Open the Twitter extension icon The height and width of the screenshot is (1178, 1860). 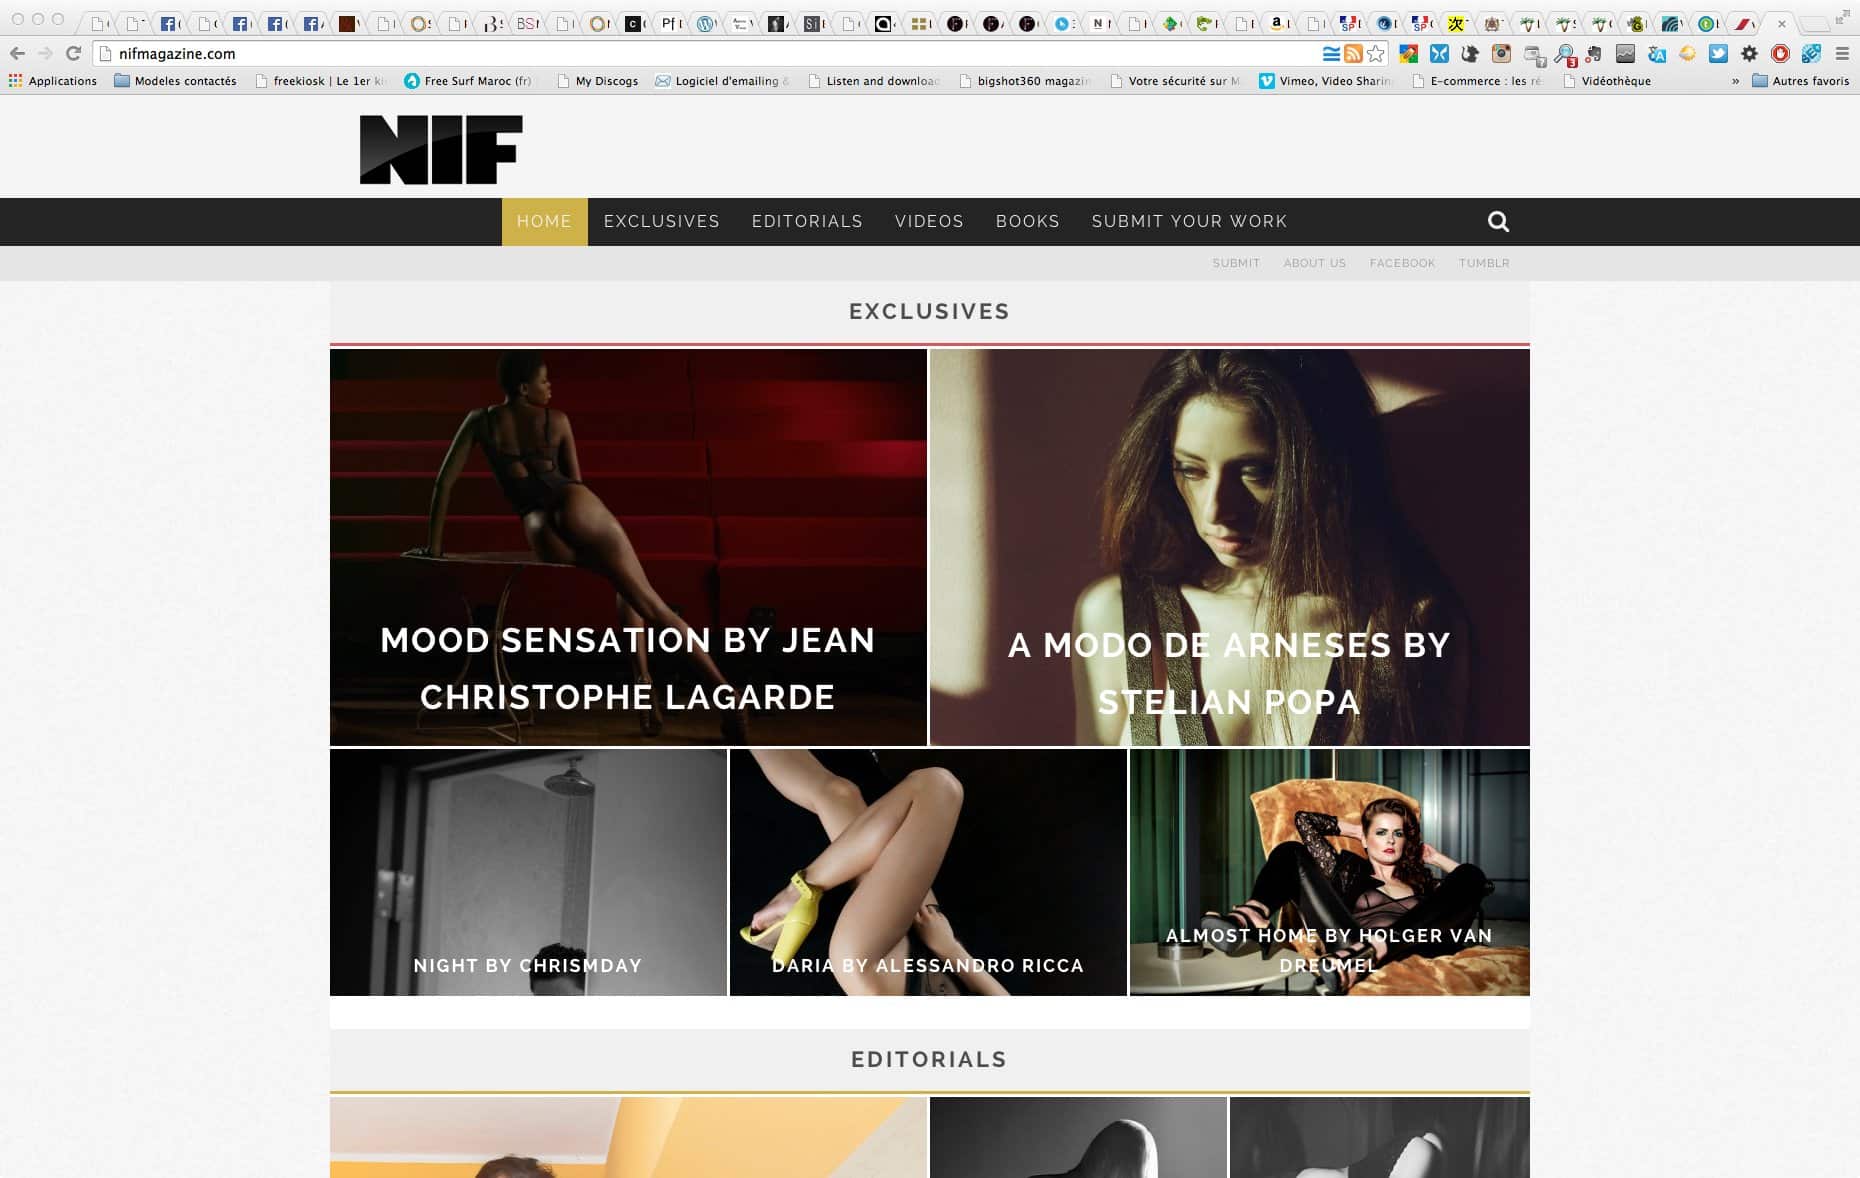click(1718, 54)
